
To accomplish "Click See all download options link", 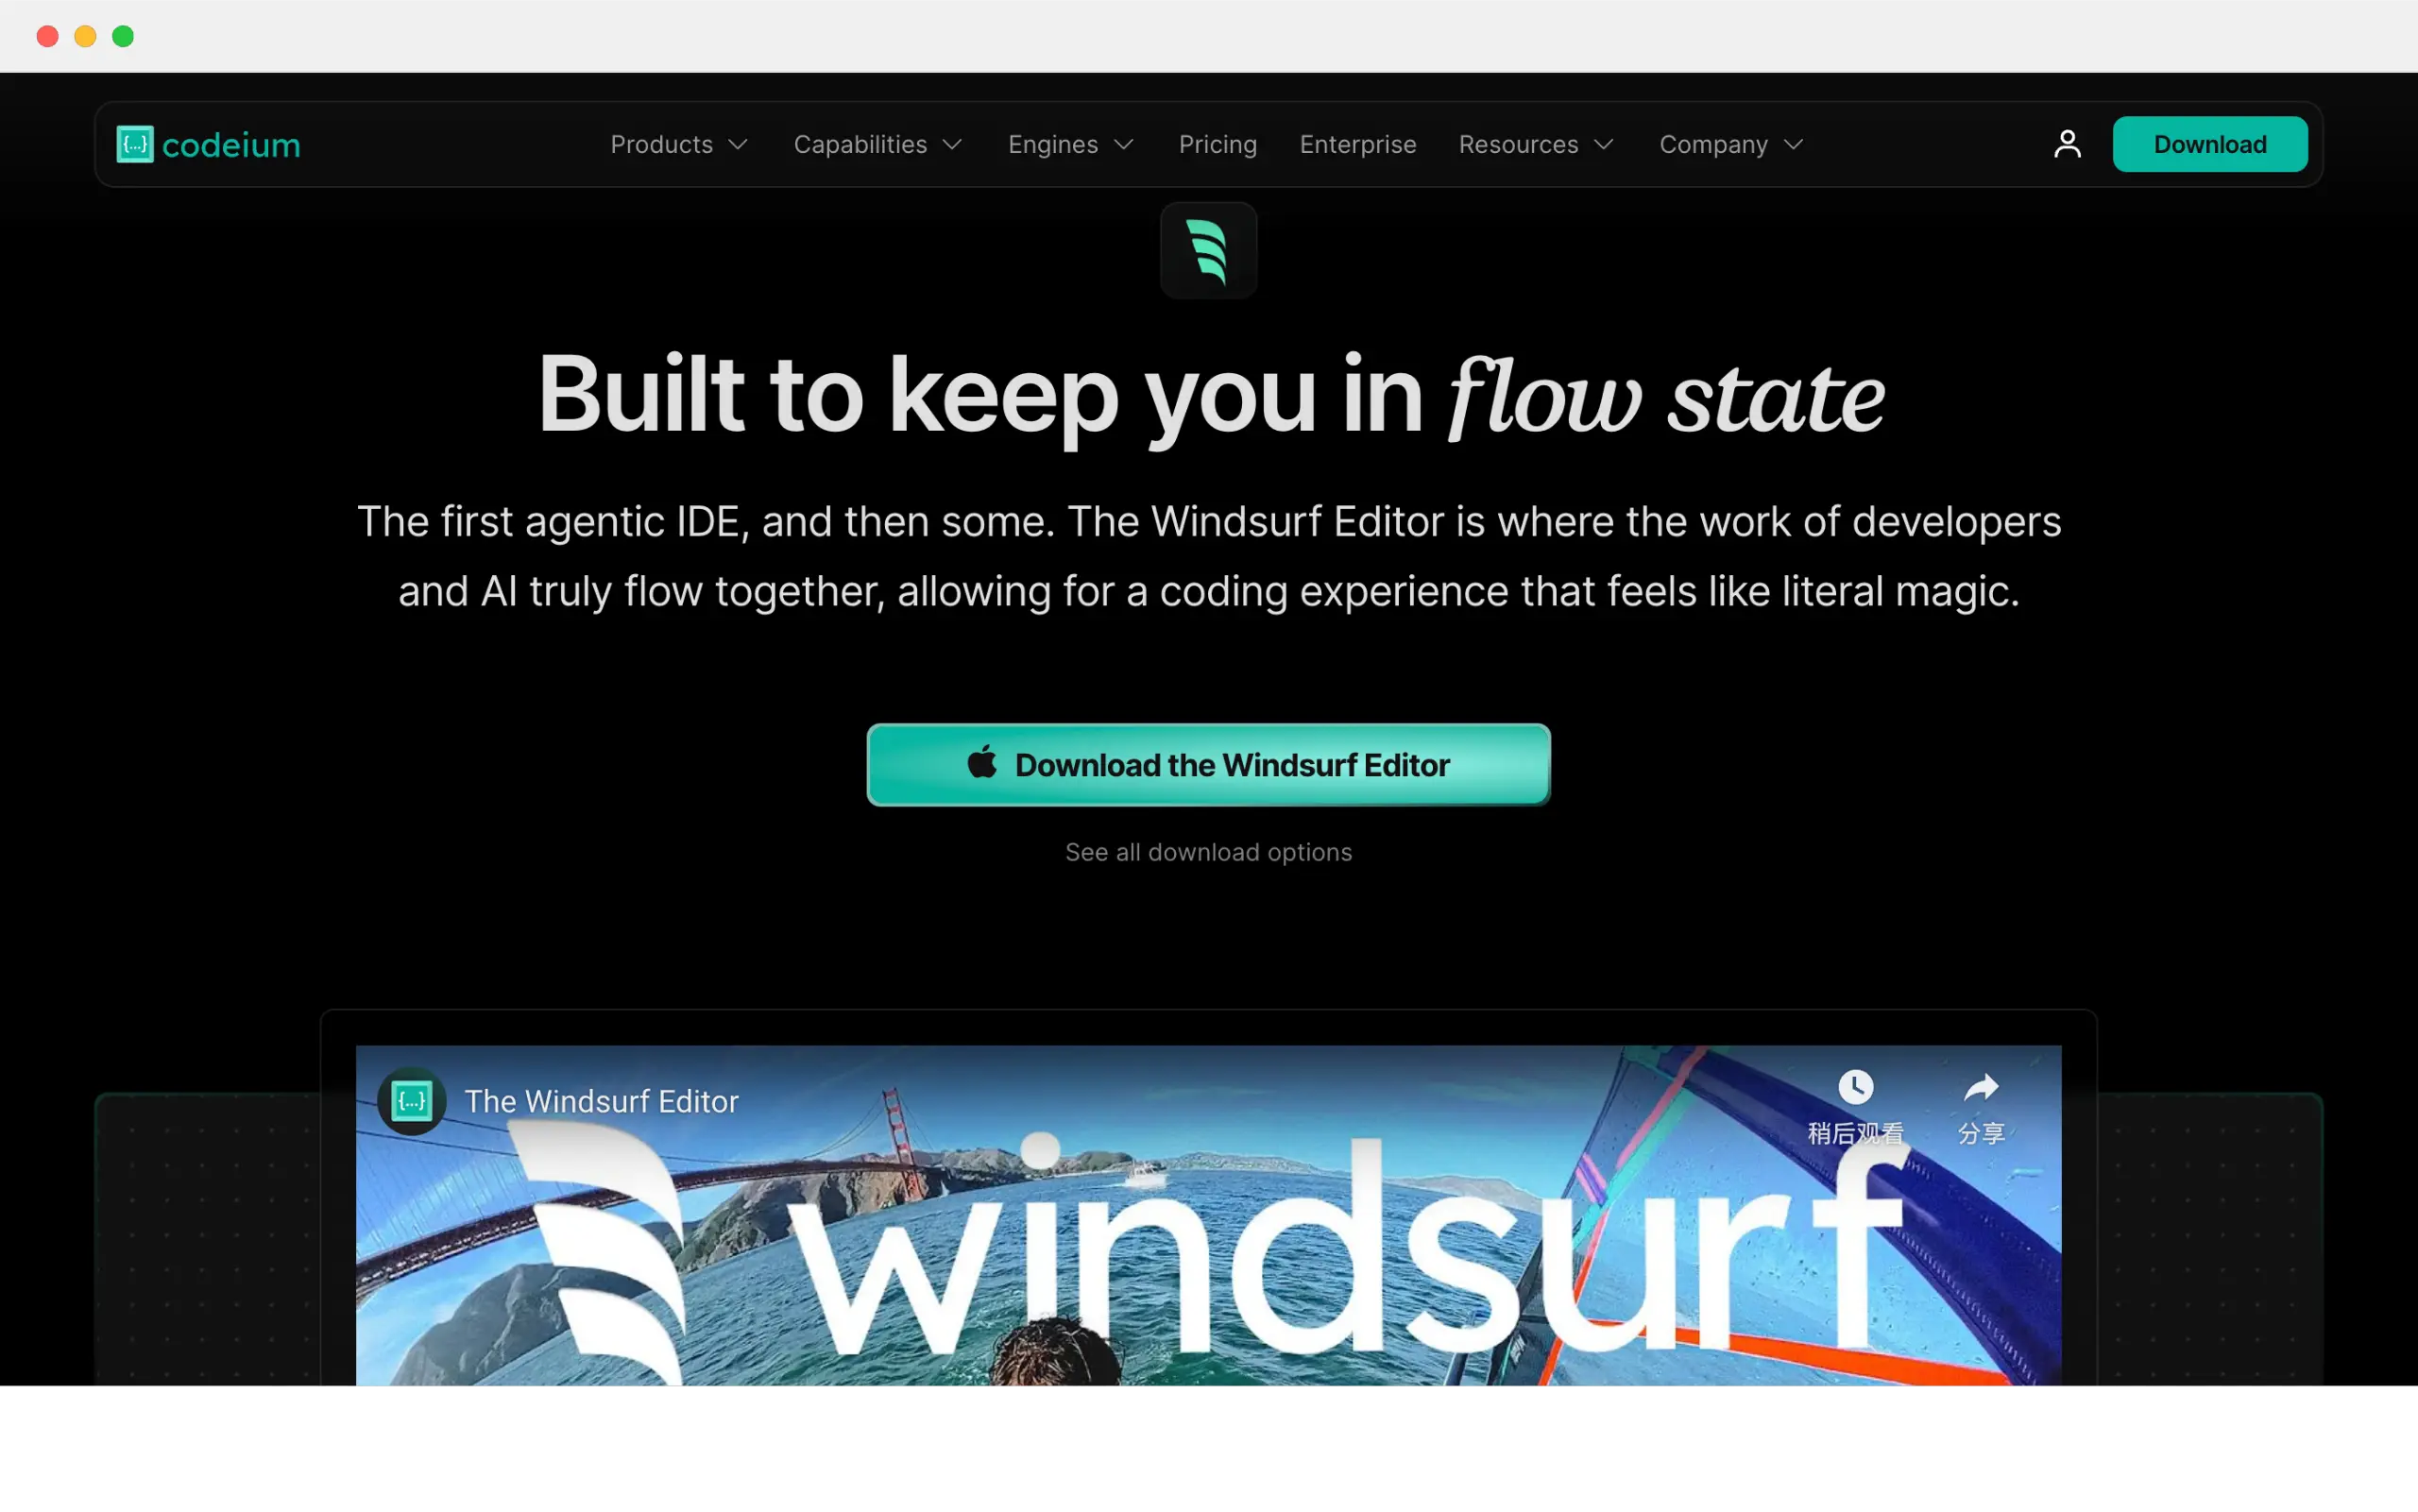I will point(1209,852).
